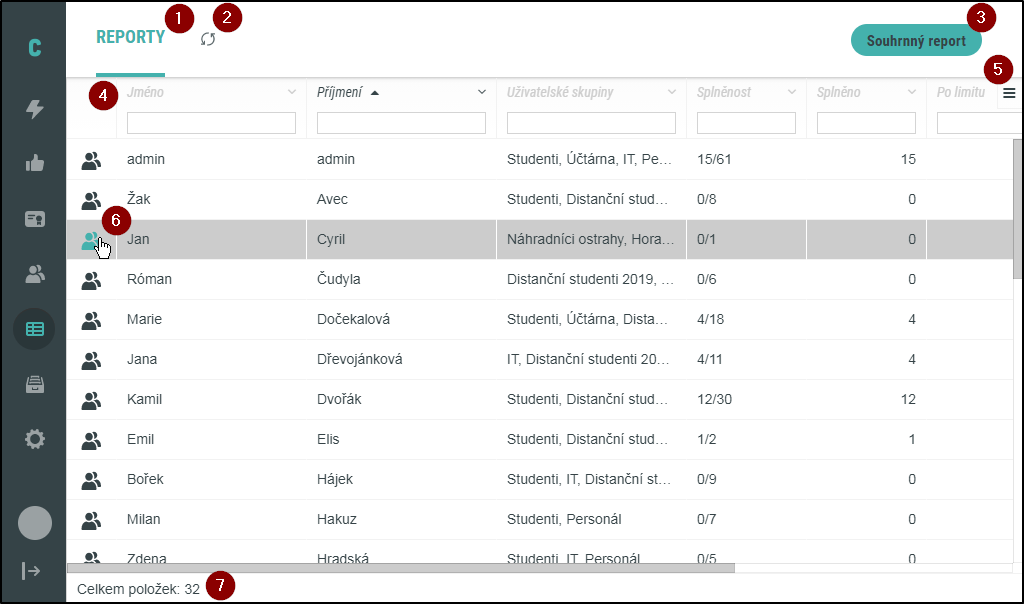
Task: Expand the Jméno column dropdown
Action: pyautogui.click(x=292, y=93)
